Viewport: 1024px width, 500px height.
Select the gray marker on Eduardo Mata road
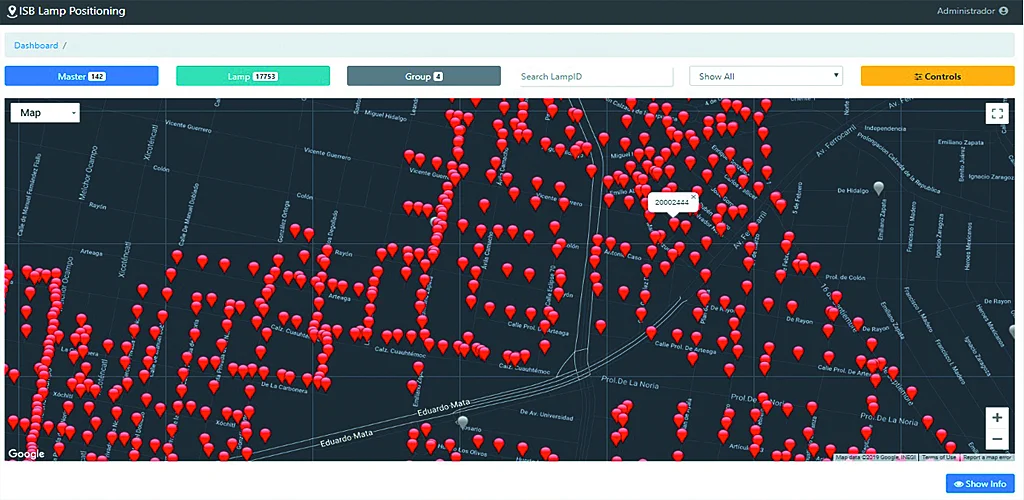pyautogui.click(x=461, y=423)
